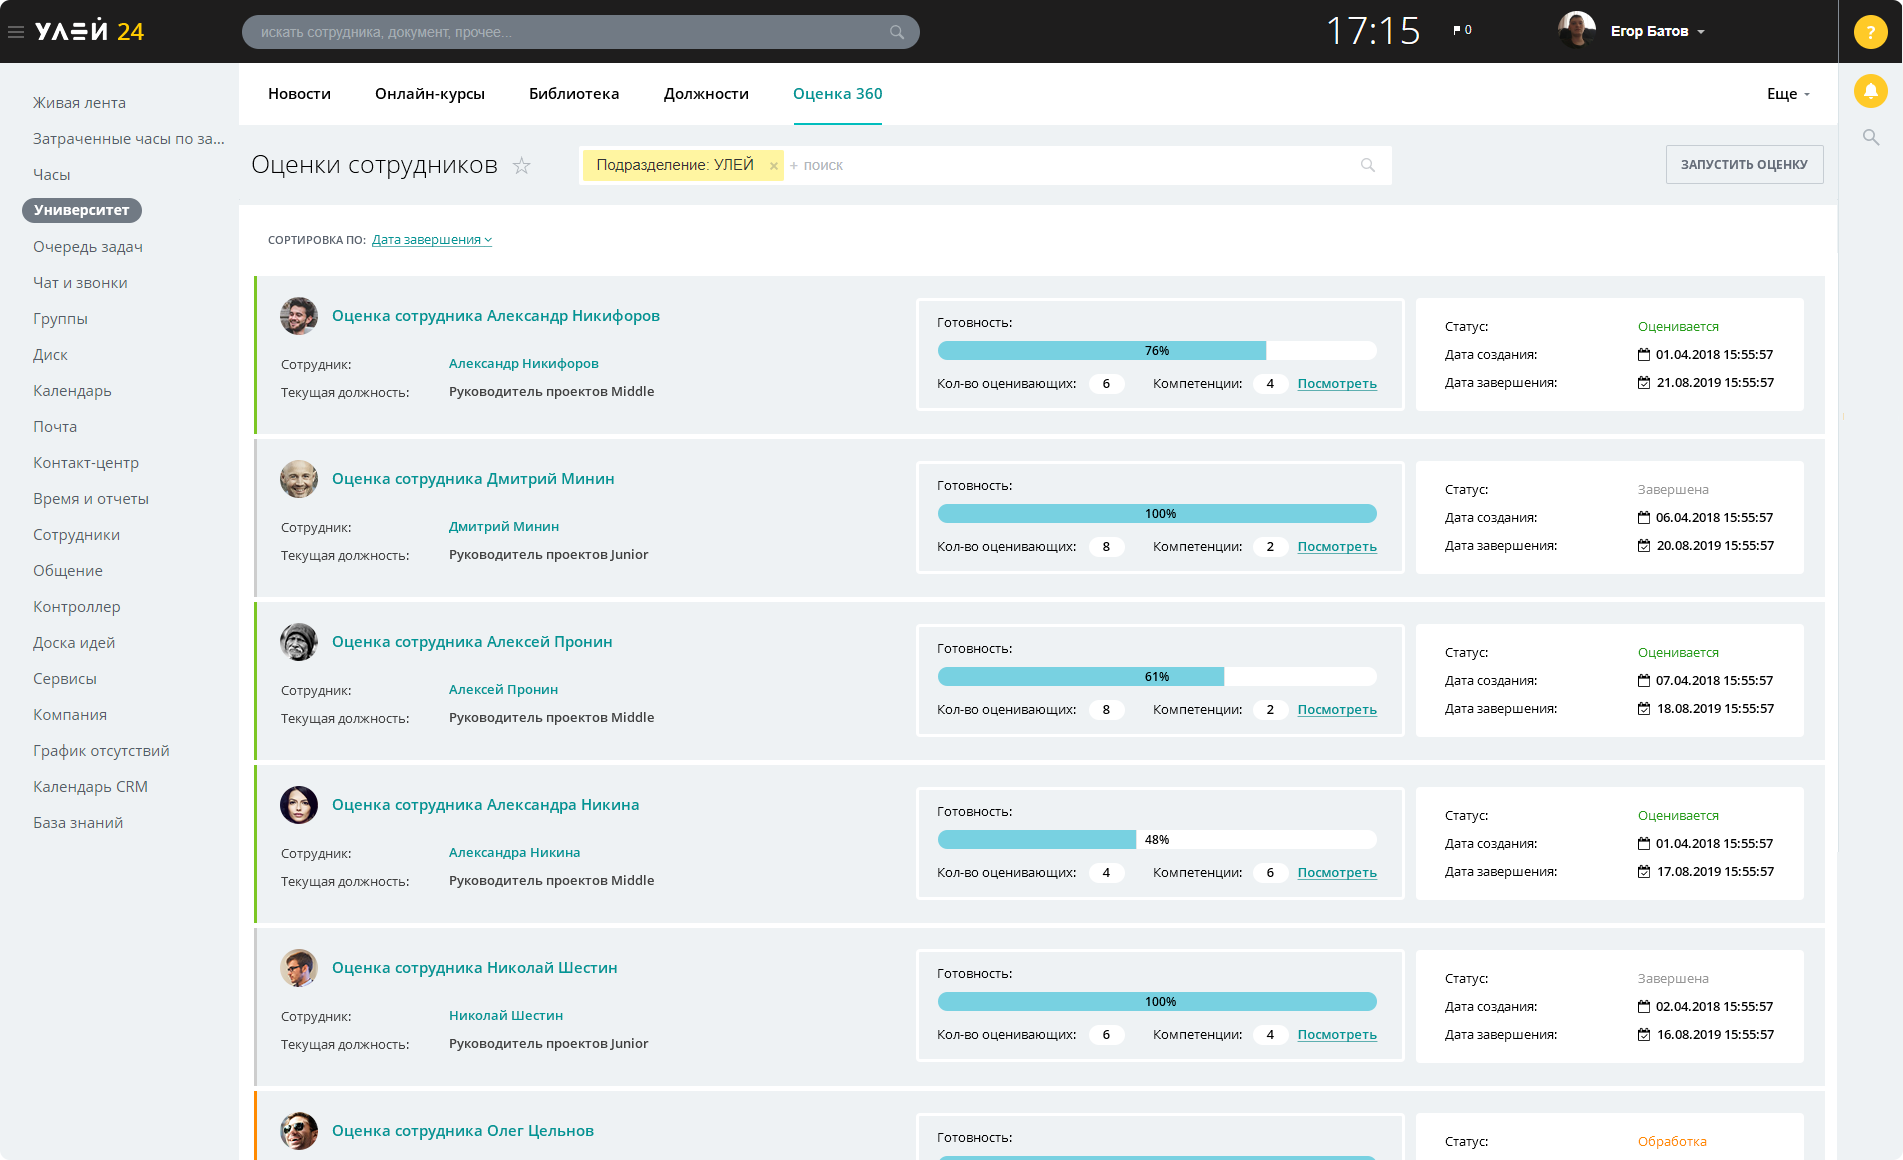Click the УЛЕЙ 24 logo

[89, 32]
